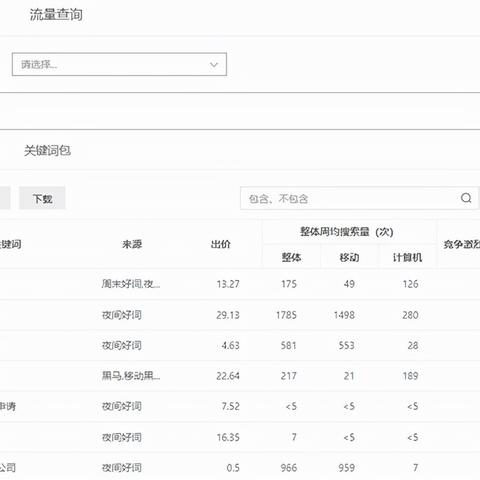Click the 来源 column header

point(132,244)
